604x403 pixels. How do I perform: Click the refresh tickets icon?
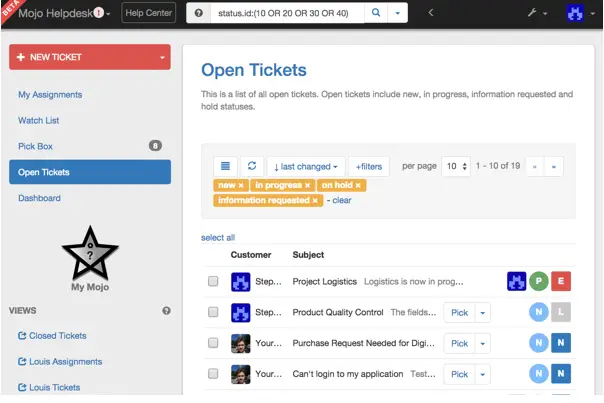252,166
